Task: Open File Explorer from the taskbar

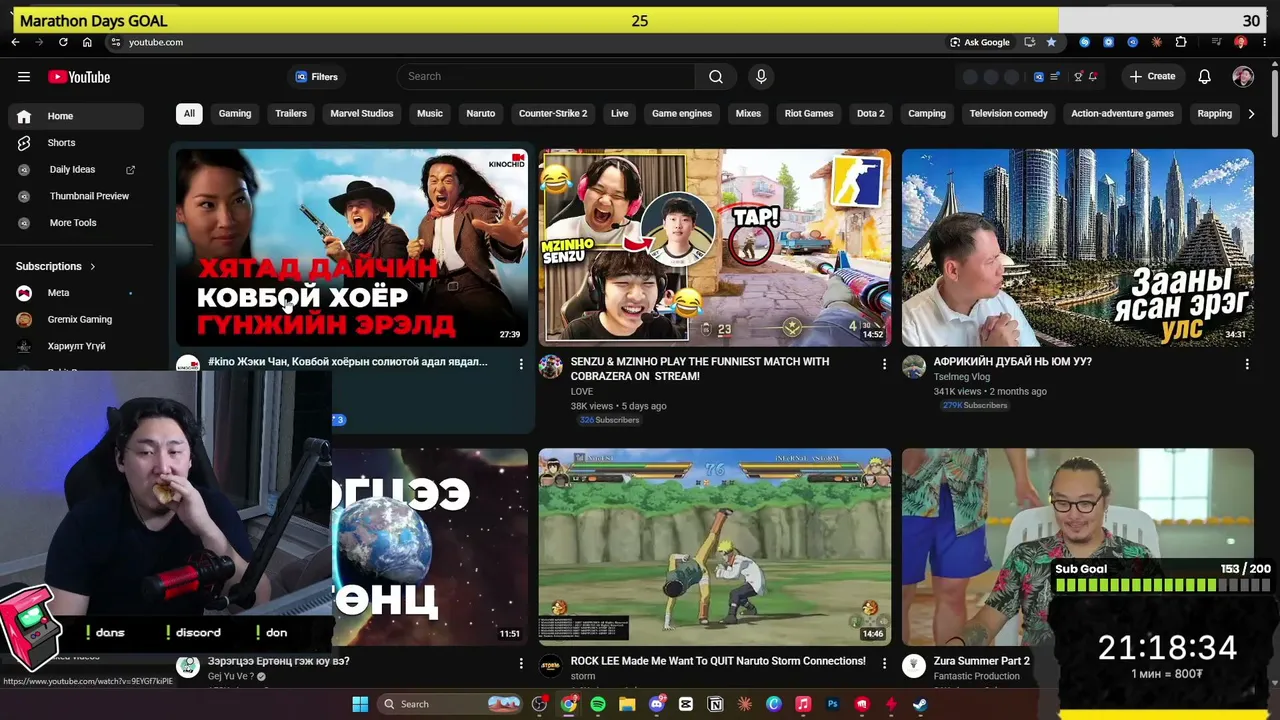Action: click(627, 704)
